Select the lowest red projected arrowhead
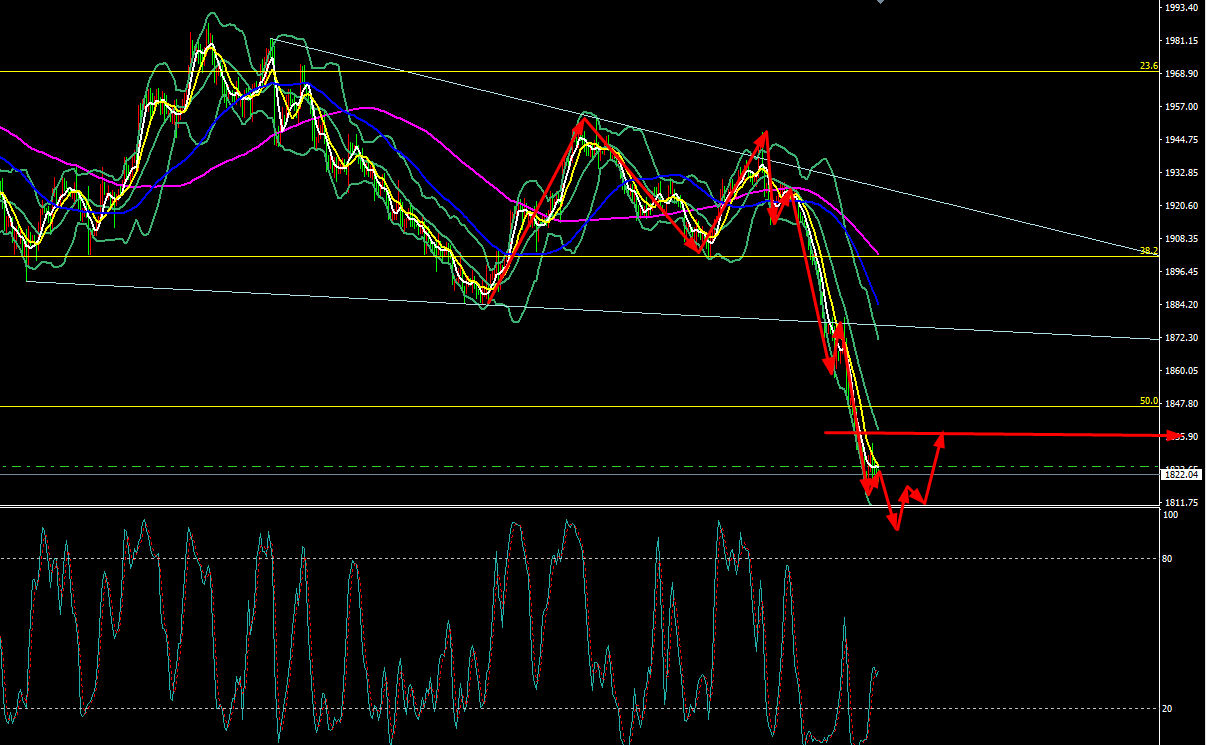Viewport: 1207px width, 745px height. pyautogui.click(x=896, y=526)
